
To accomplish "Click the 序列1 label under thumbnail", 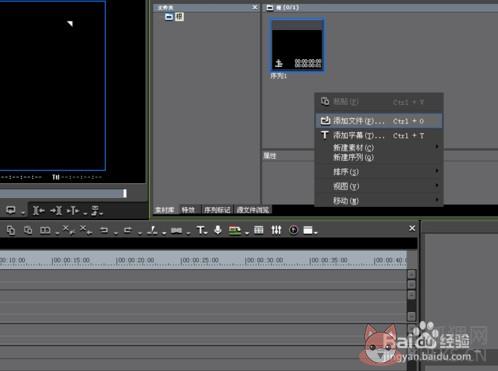I will tap(278, 76).
